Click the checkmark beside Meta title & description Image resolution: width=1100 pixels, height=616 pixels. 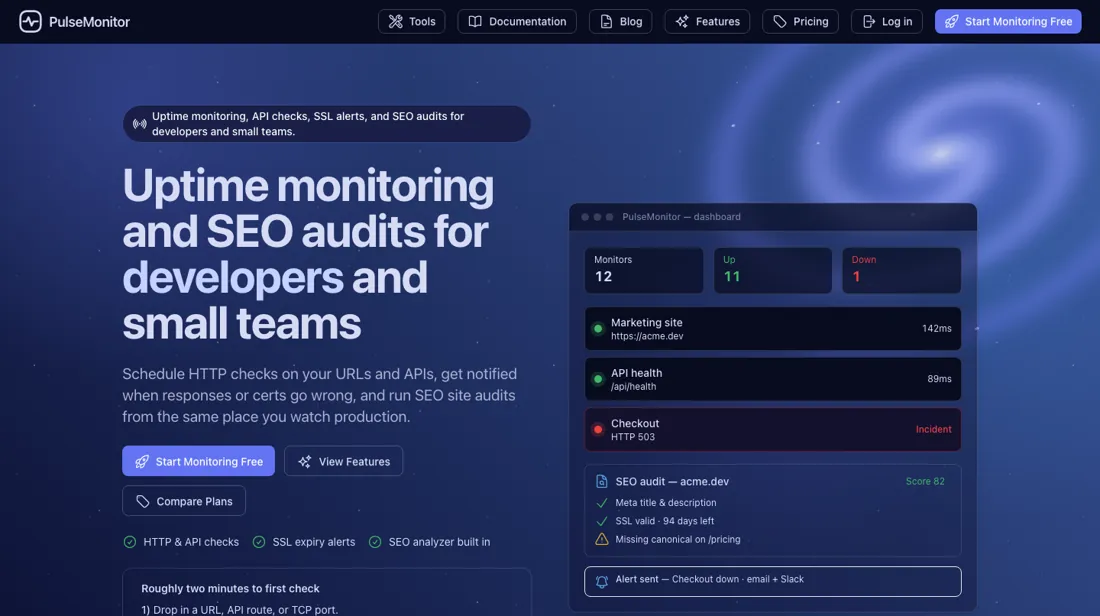click(x=601, y=503)
